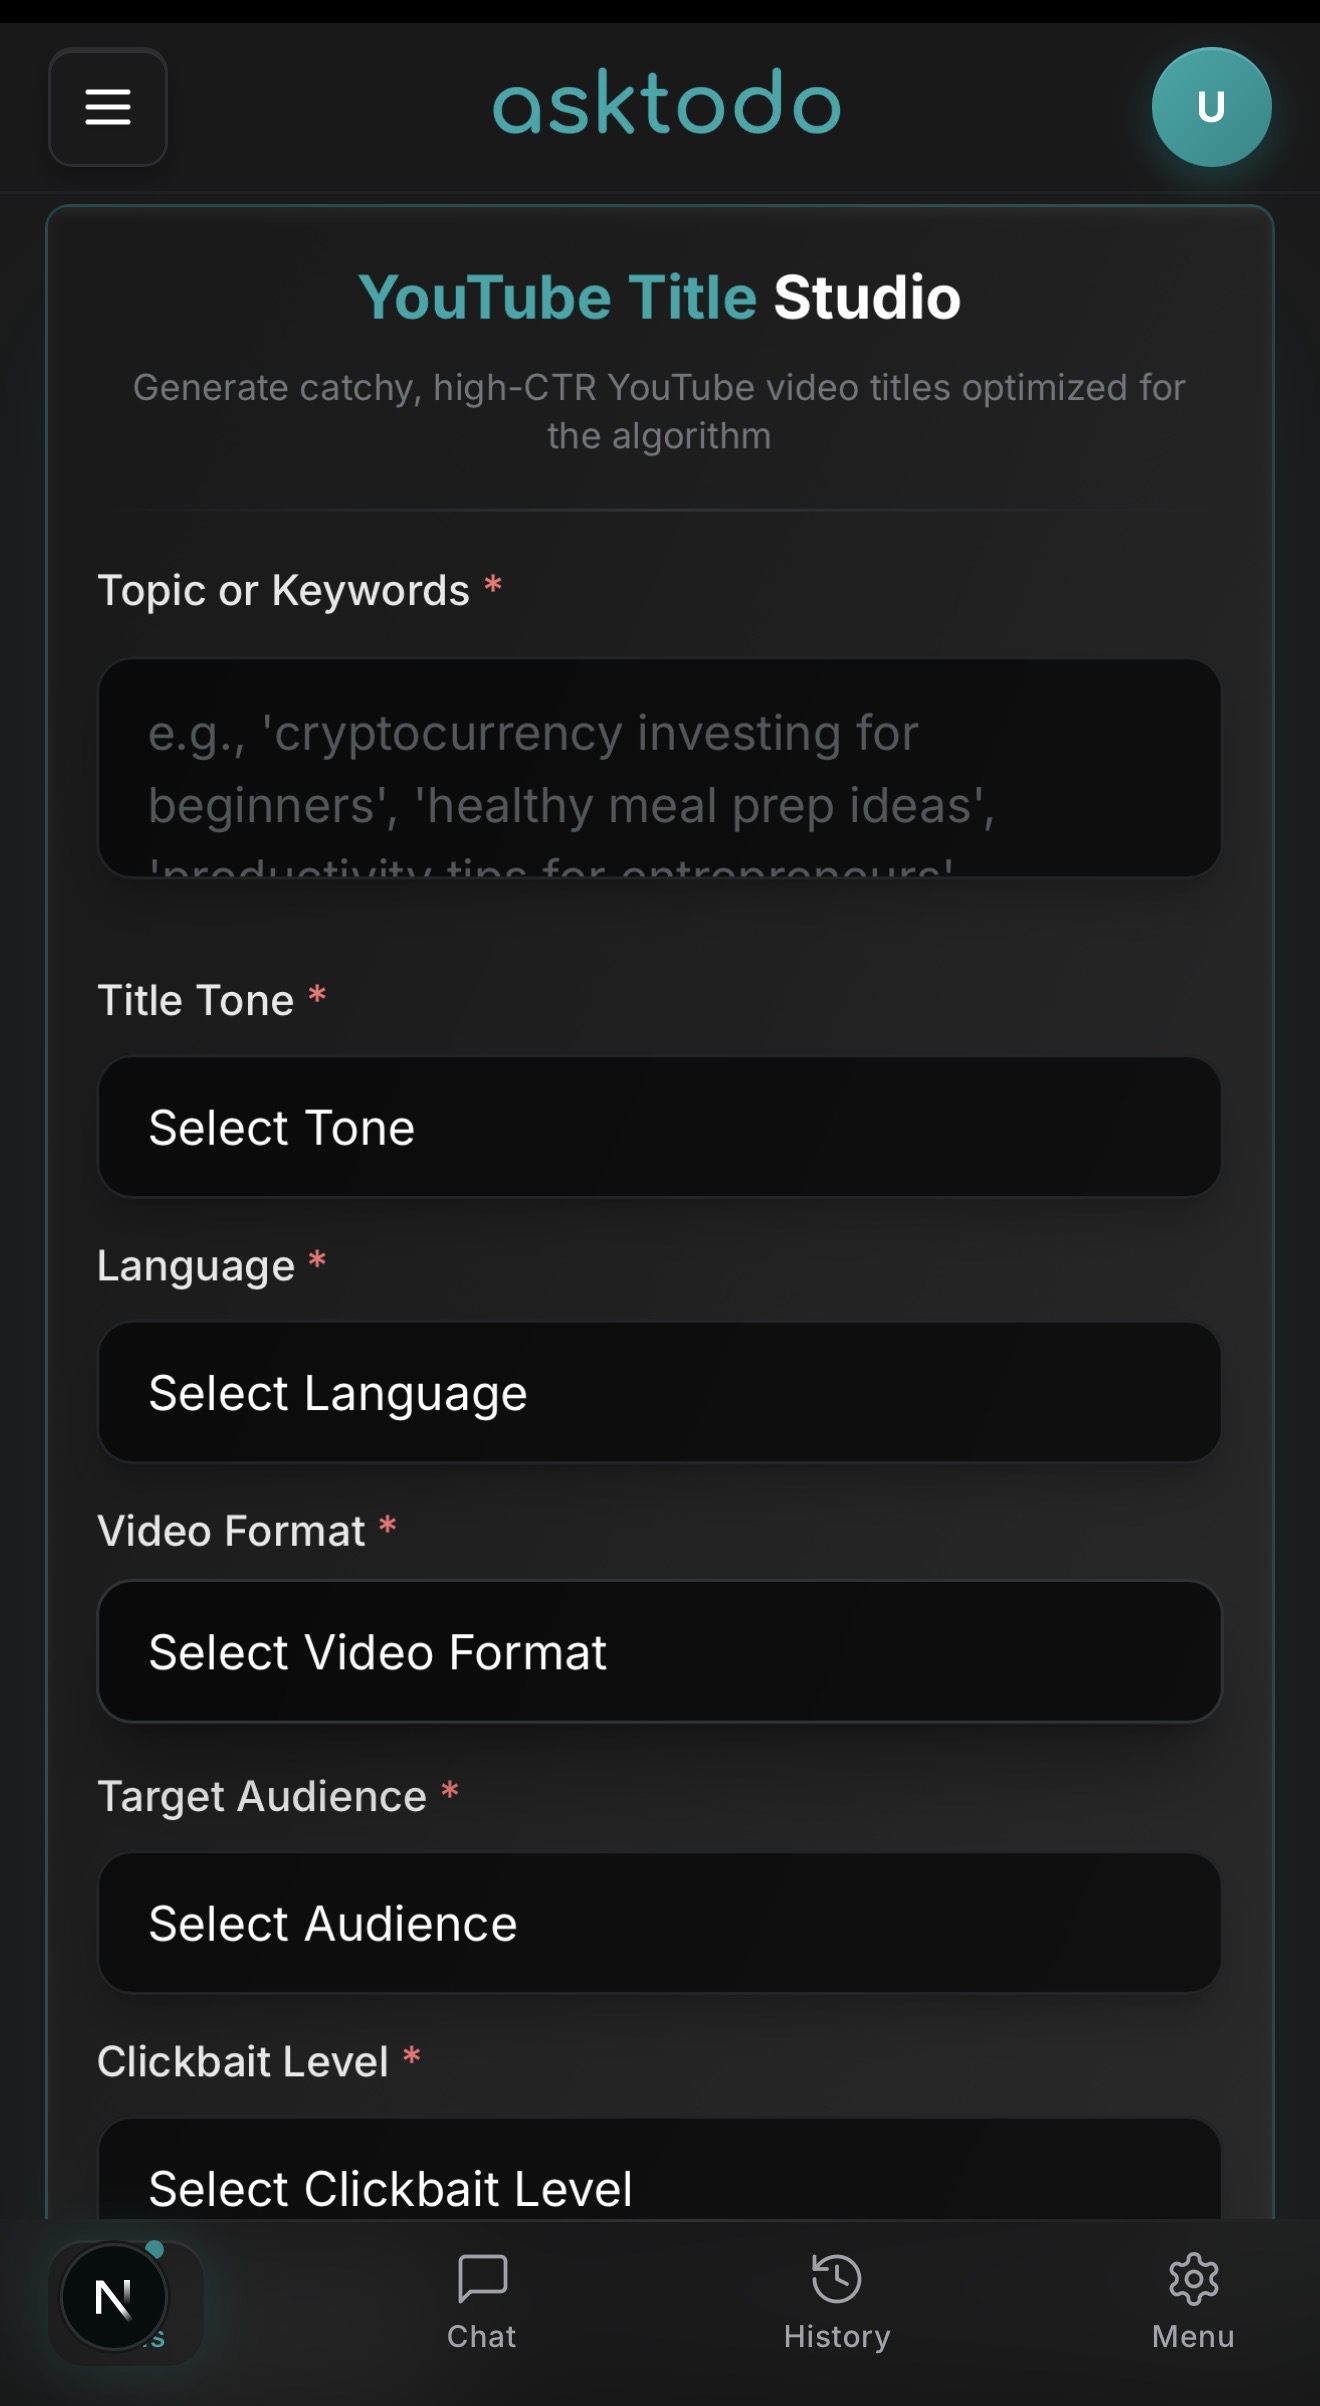The height and width of the screenshot is (2406, 1320).
Task: Click the Clickbait Level required asterisk
Action: 411,2059
